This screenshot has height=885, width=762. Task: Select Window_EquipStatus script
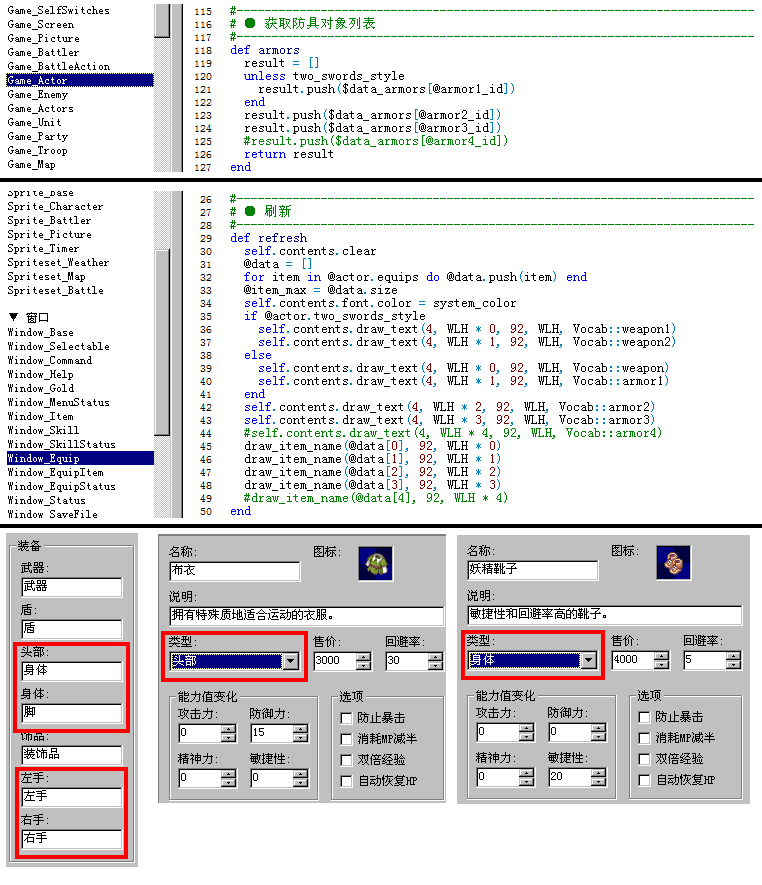62,486
